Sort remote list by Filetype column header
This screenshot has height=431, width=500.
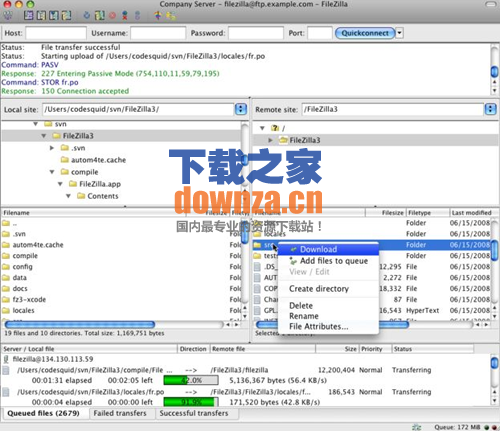click(x=427, y=213)
